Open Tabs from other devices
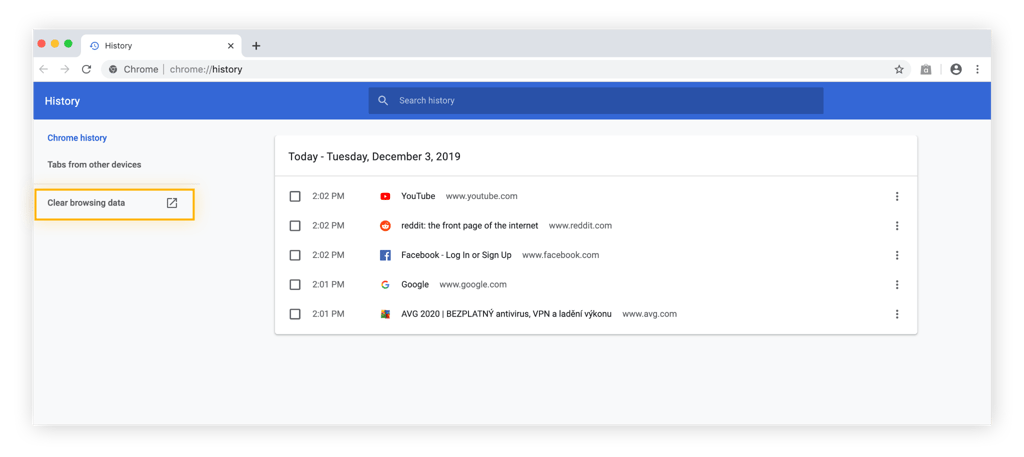1024x457 pixels. [94, 164]
